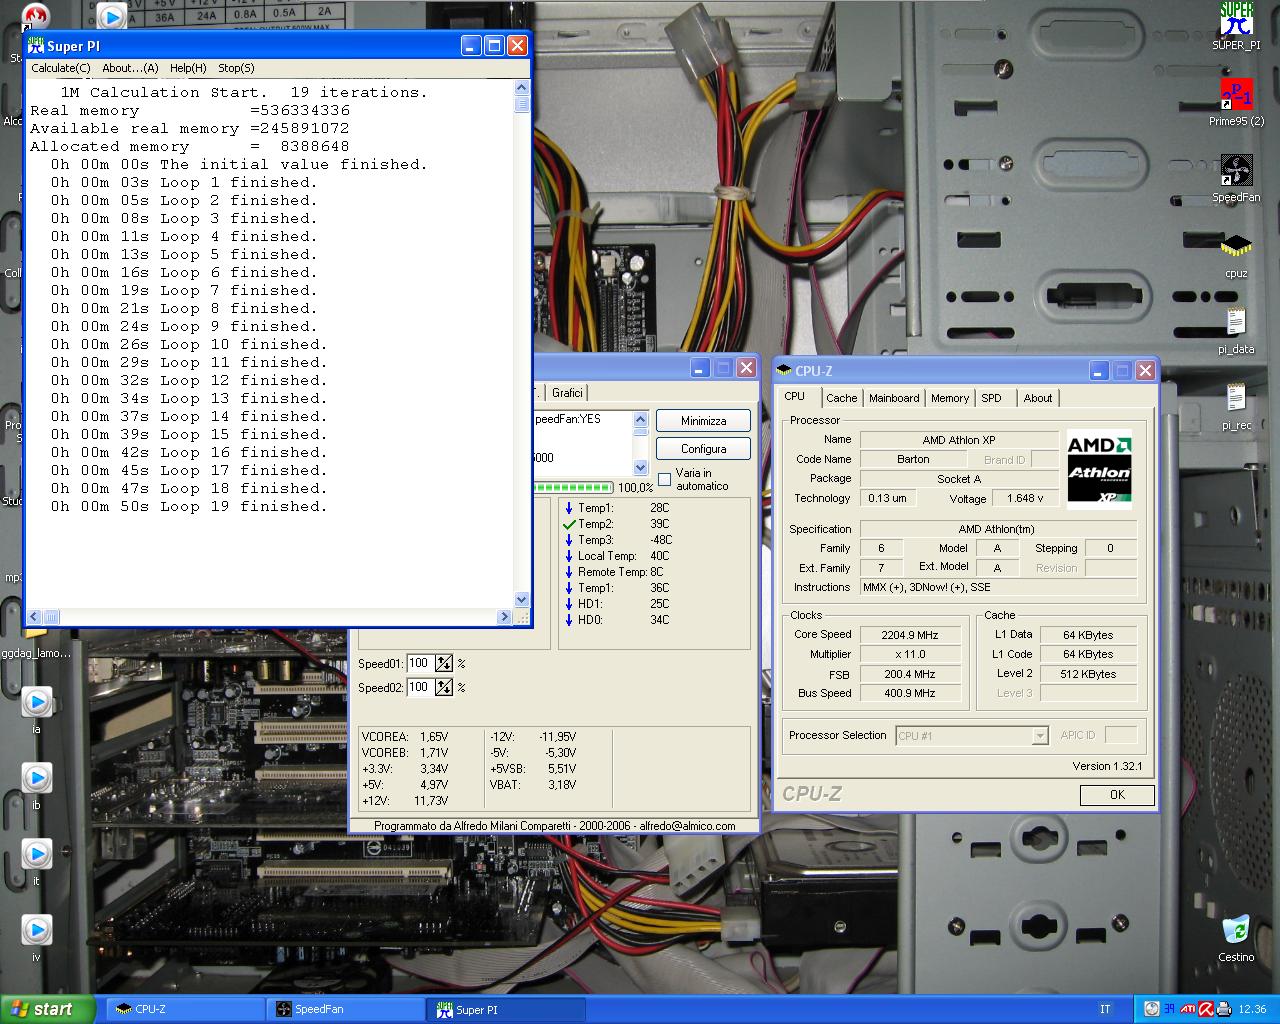This screenshot has width=1280, height=1024.
Task: Click the blue down arrow next to HD0
Action: point(569,620)
